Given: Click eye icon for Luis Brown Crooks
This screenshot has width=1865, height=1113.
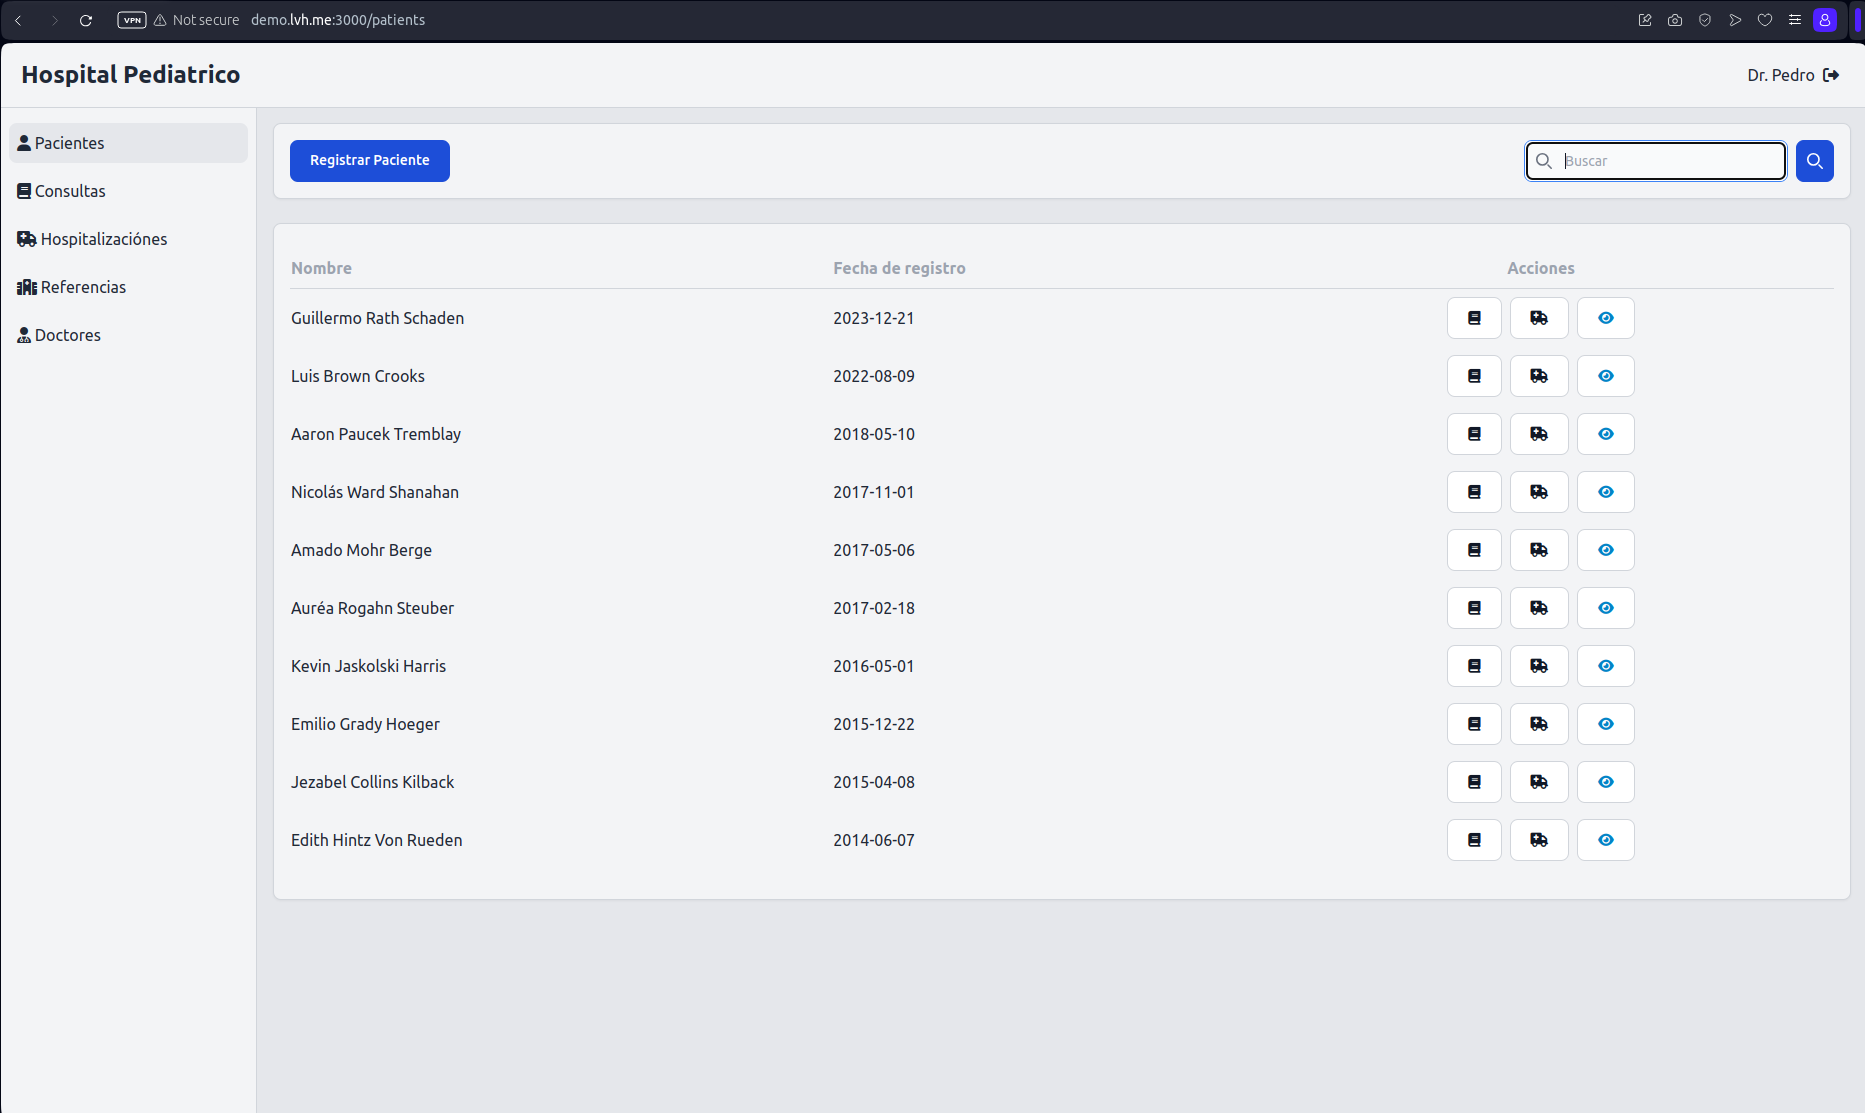Looking at the screenshot, I should pyautogui.click(x=1606, y=376).
